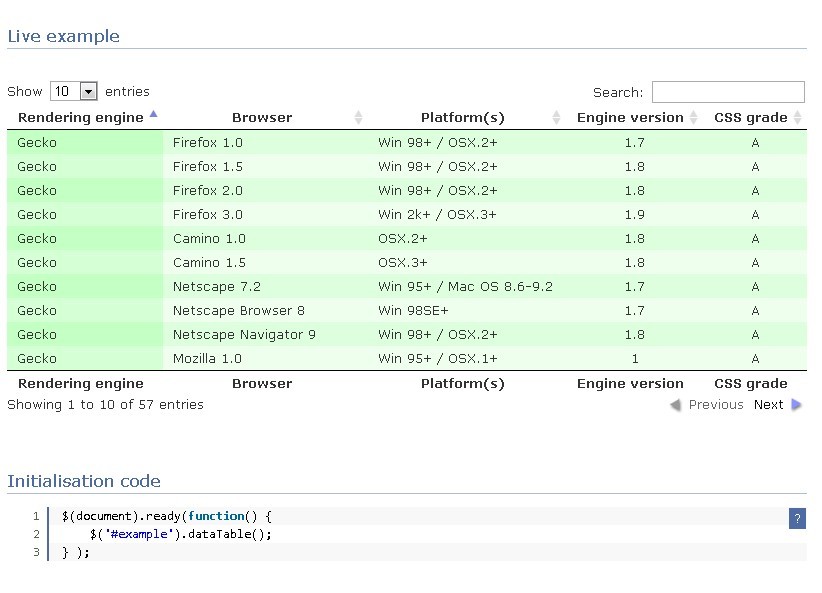Click inside the Search input field

728,92
